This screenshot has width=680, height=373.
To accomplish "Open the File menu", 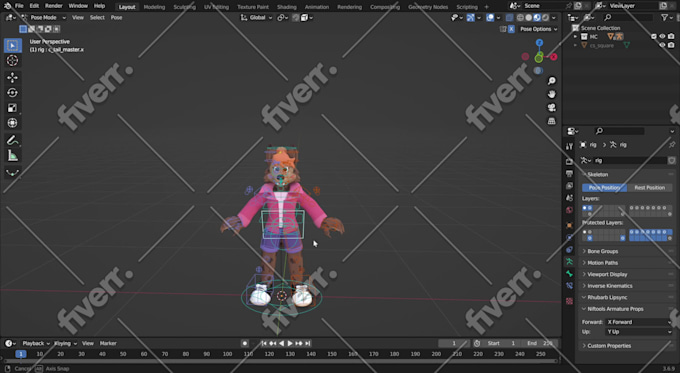I will (x=19, y=6).
